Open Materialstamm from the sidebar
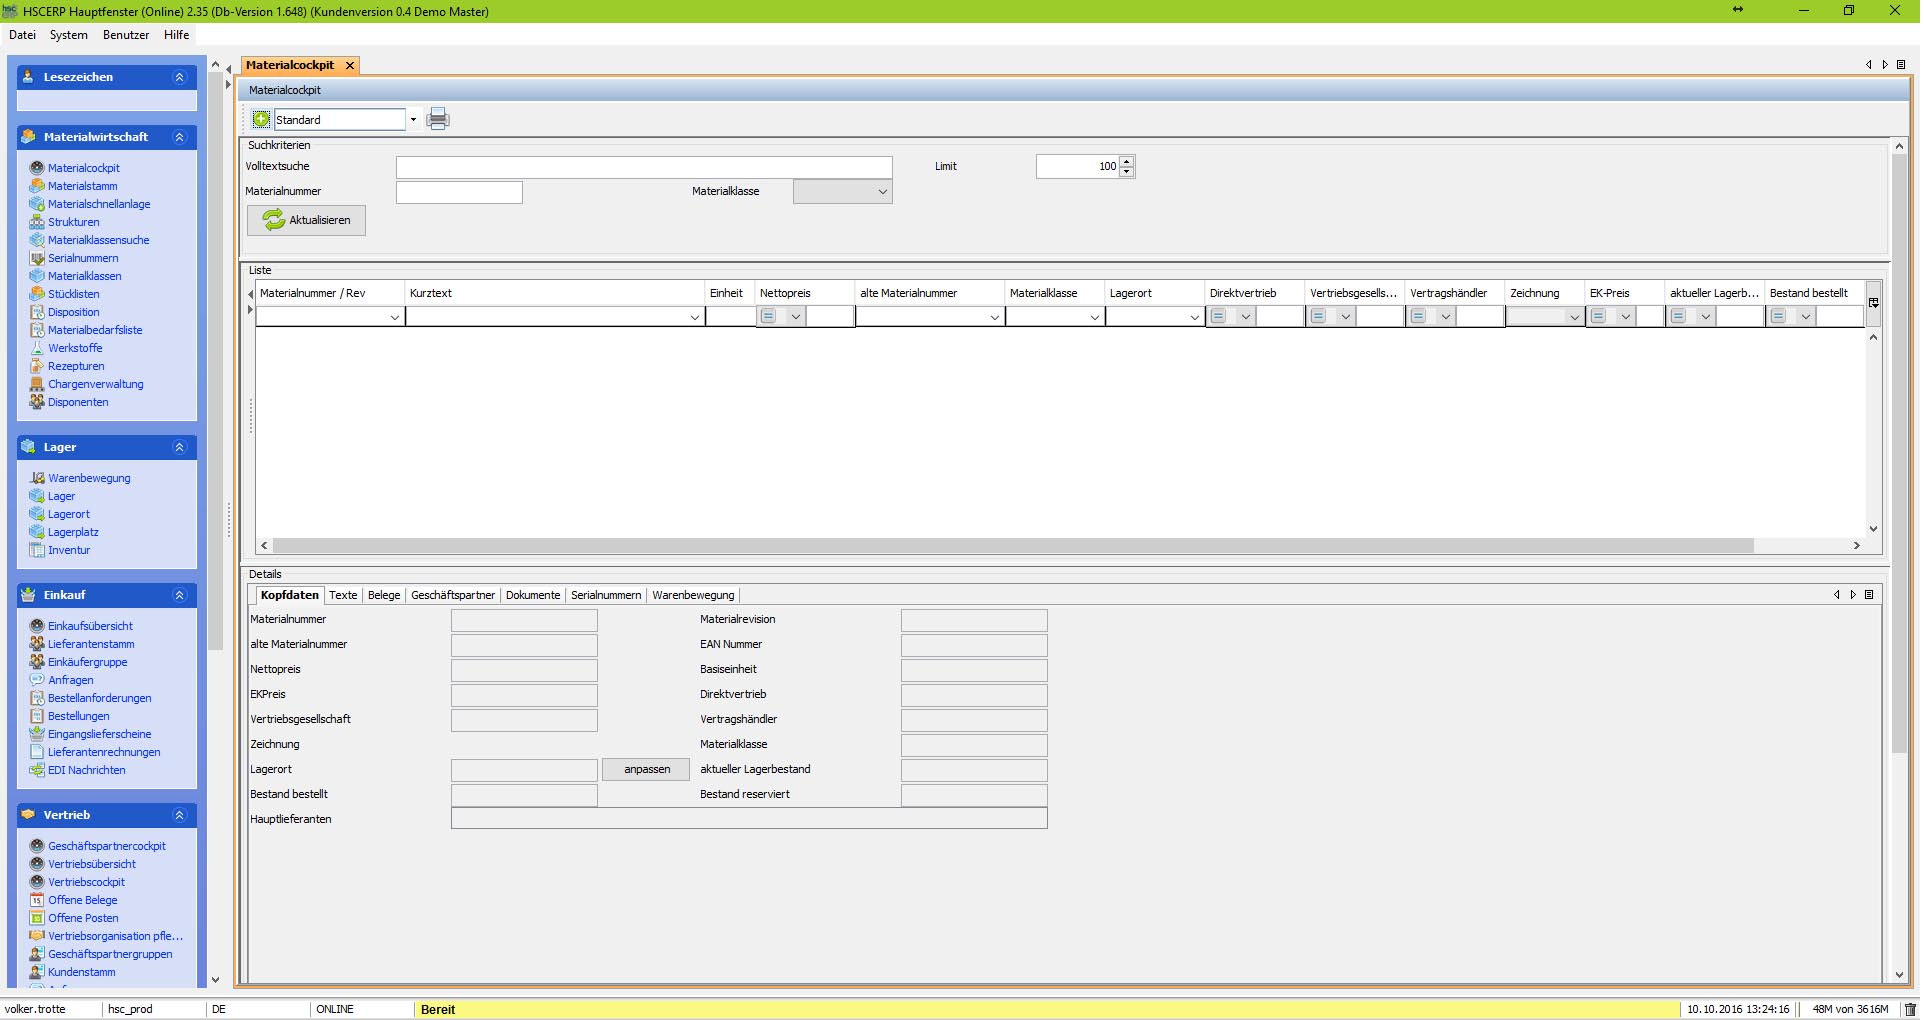This screenshot has height=1020, width=1924. point(82,186)
